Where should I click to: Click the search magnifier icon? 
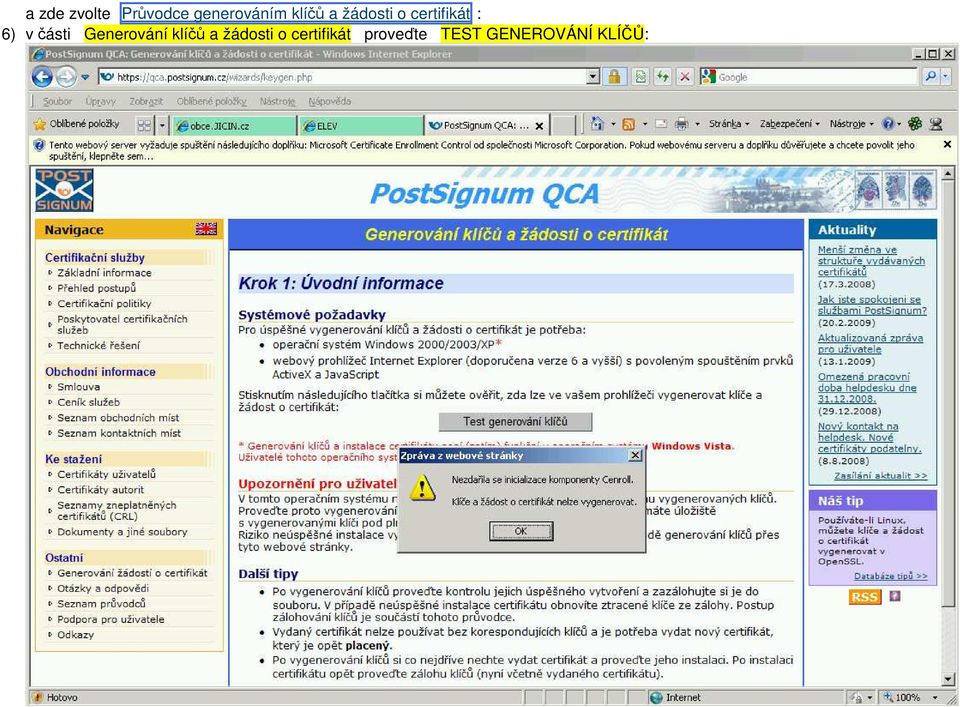point(931,77)
